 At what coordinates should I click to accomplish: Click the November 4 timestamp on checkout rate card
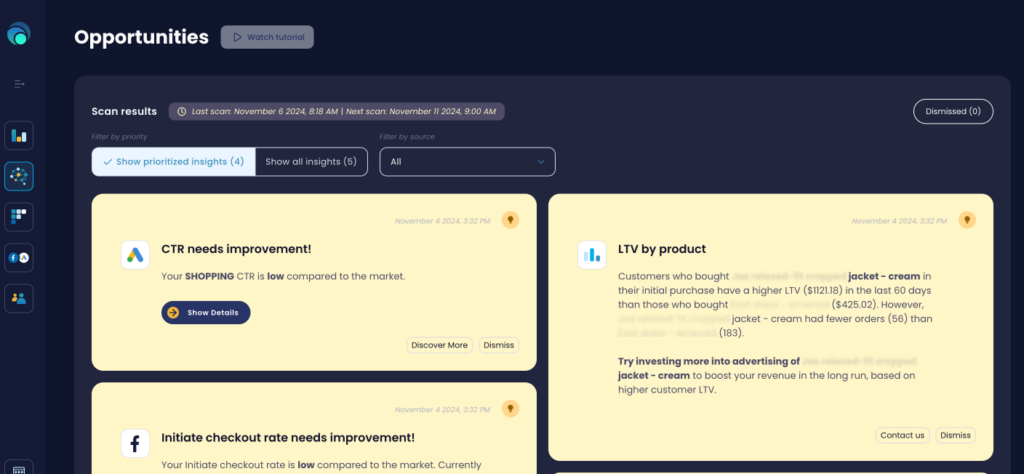click(442, 410)
